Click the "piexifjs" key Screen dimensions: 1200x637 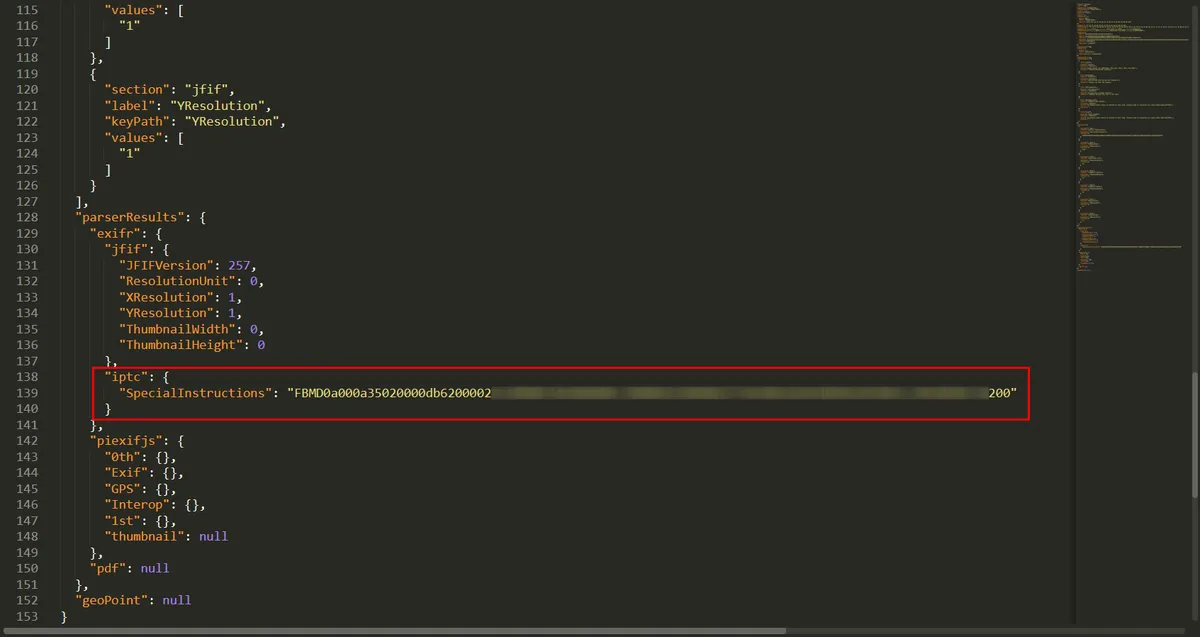click(128, 441)
